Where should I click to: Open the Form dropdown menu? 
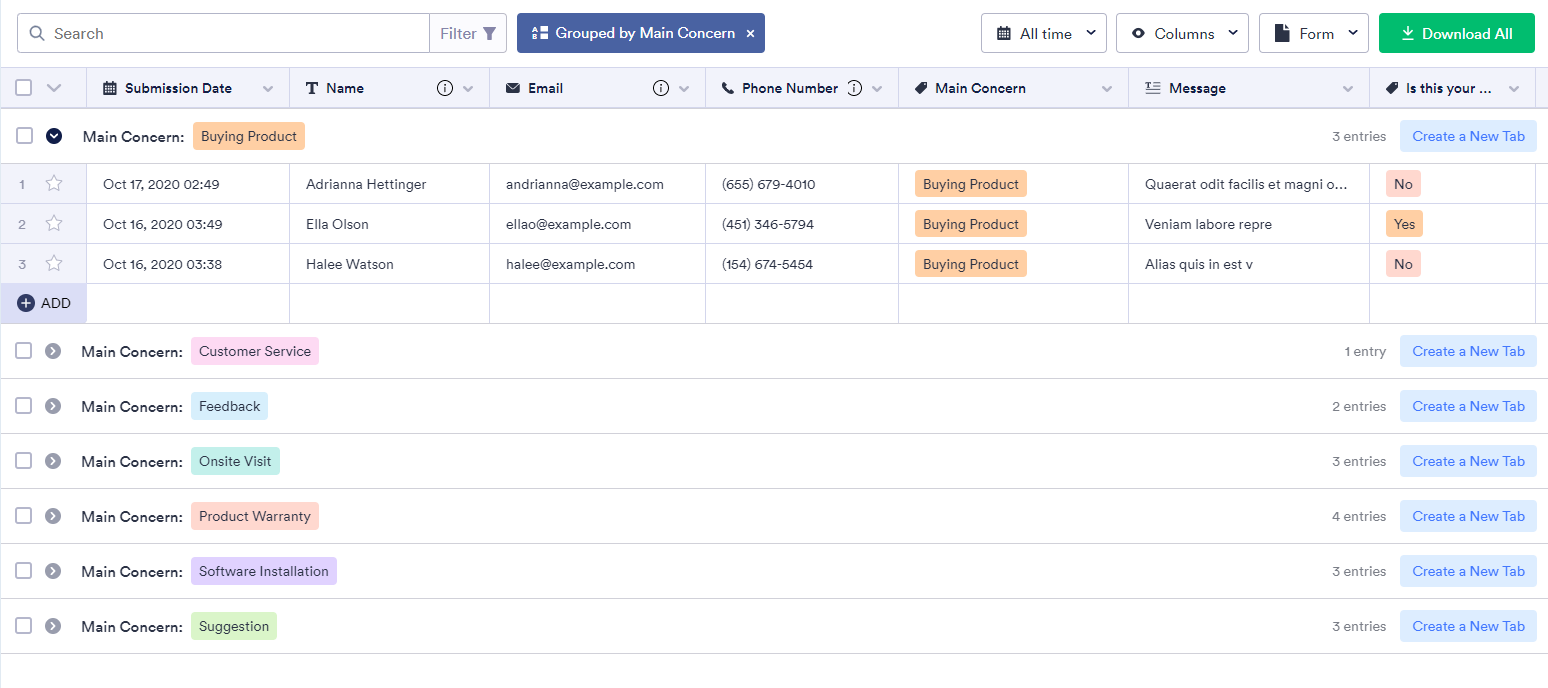click(1313, 34)
